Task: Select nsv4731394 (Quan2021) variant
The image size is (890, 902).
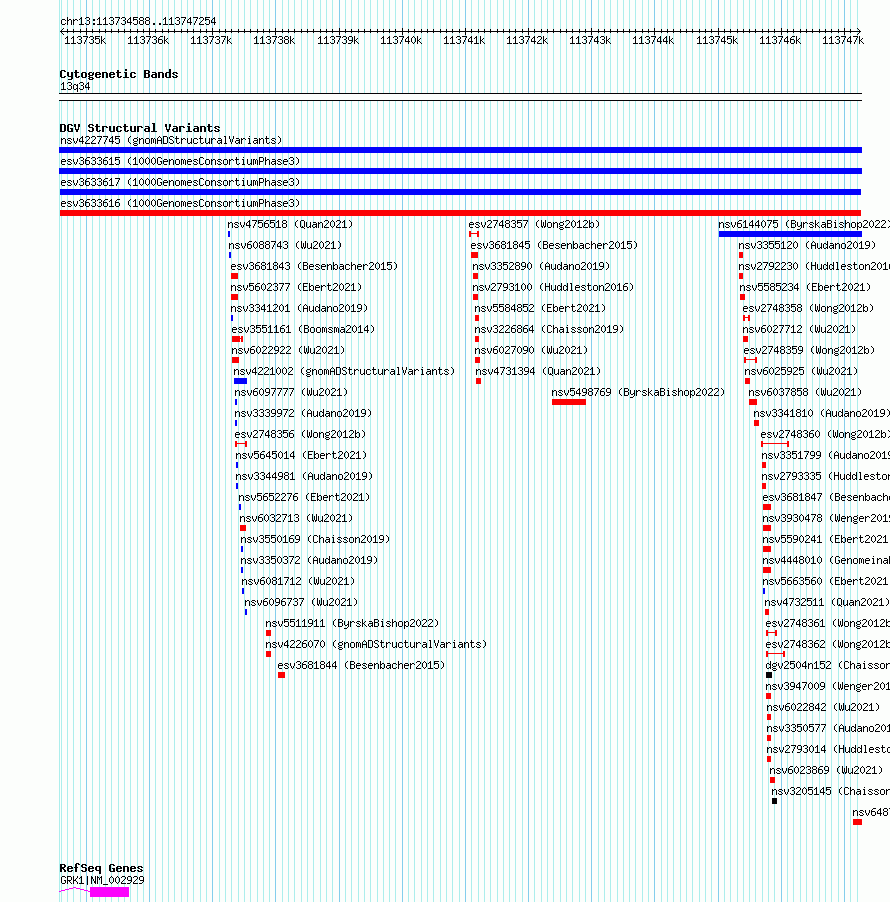Action: coord(538,371)
